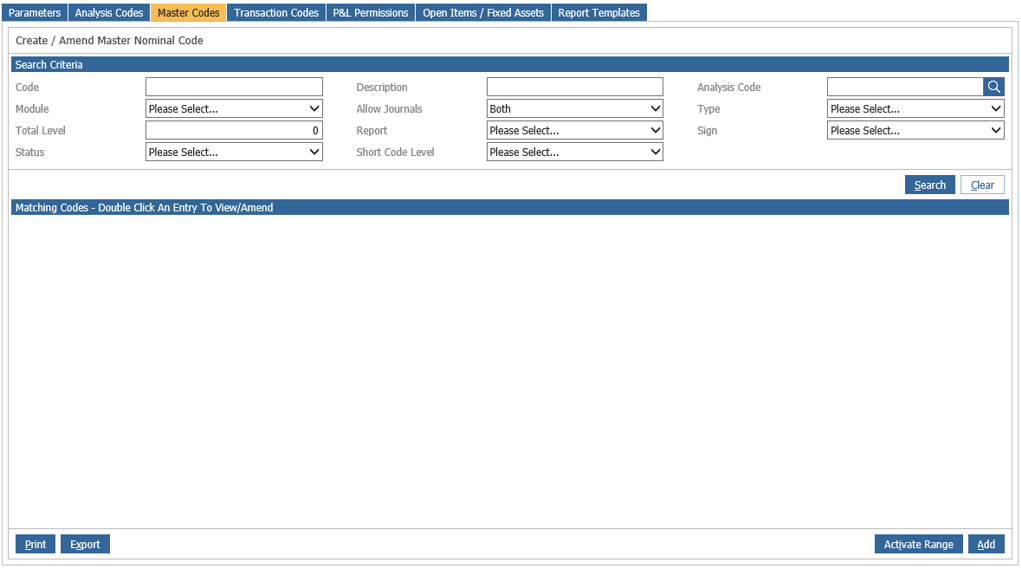Viewport: 1021px width, 573px height.
Task: Click the Analysis Code magnifier lookup icon
Action: (x=993, y=87)
